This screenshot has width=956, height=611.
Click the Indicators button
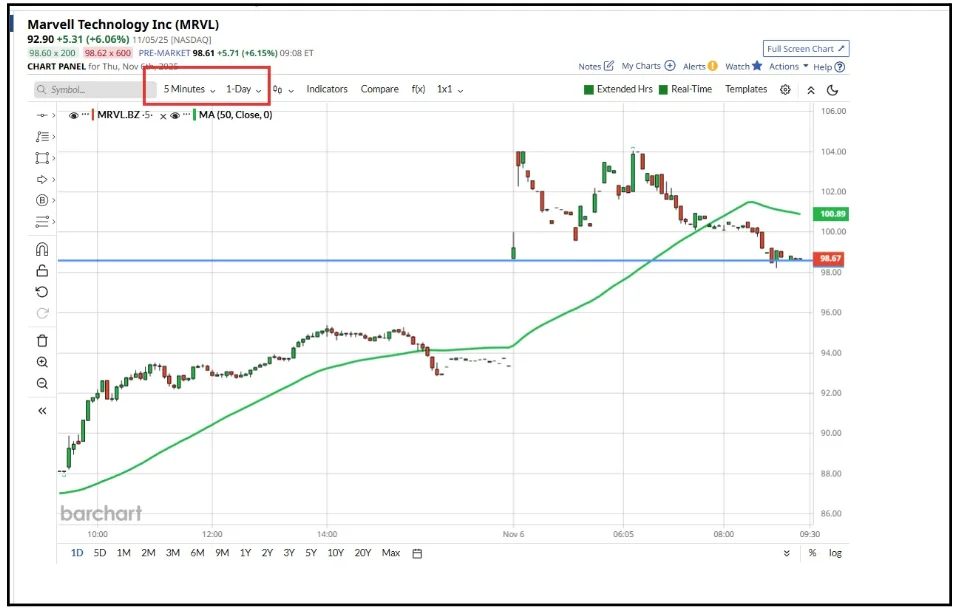(x=326, y=89)
